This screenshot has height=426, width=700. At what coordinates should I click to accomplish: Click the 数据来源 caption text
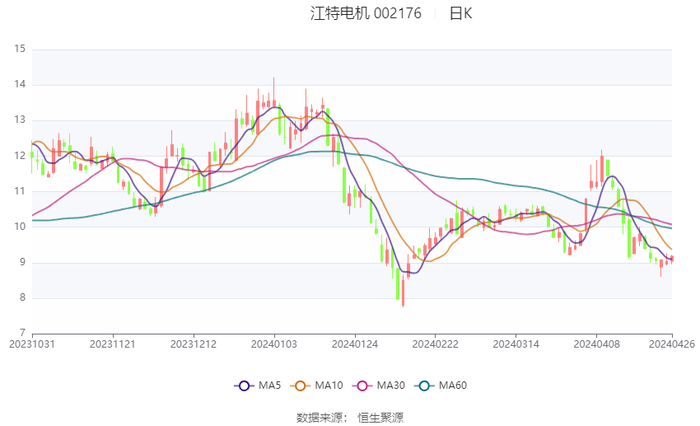coord(320,416)
